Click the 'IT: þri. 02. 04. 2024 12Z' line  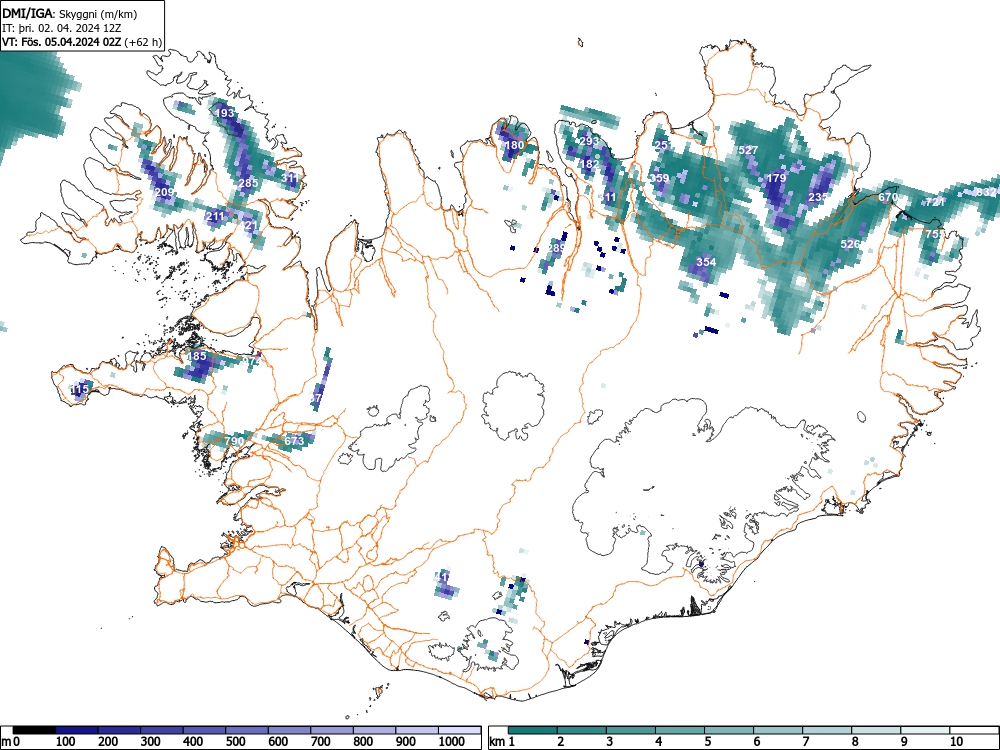61,28
